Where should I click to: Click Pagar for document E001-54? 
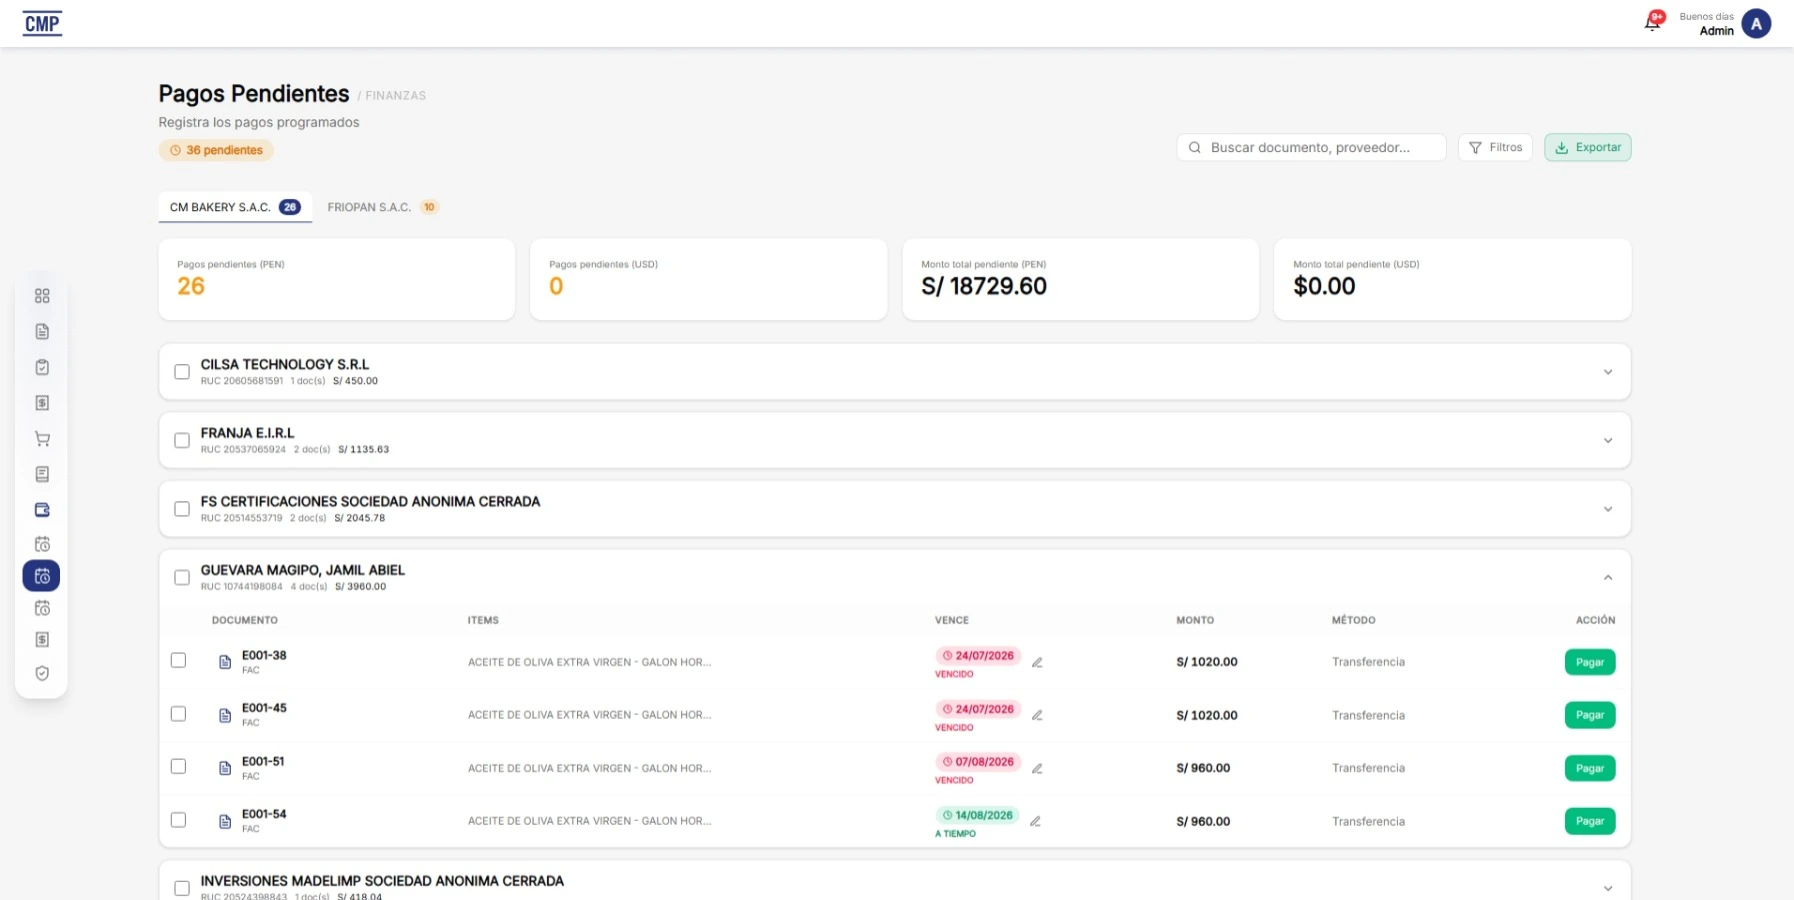pos(1590,821)
